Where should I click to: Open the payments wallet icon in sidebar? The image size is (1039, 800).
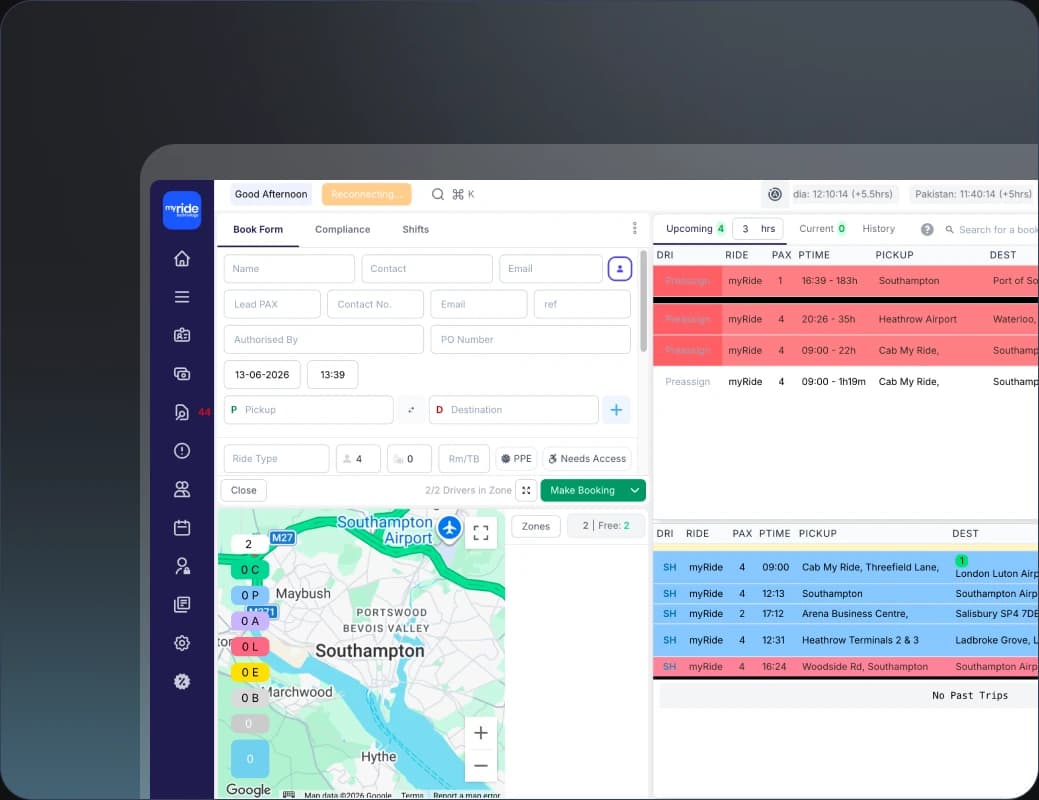[x=182, y=374]
